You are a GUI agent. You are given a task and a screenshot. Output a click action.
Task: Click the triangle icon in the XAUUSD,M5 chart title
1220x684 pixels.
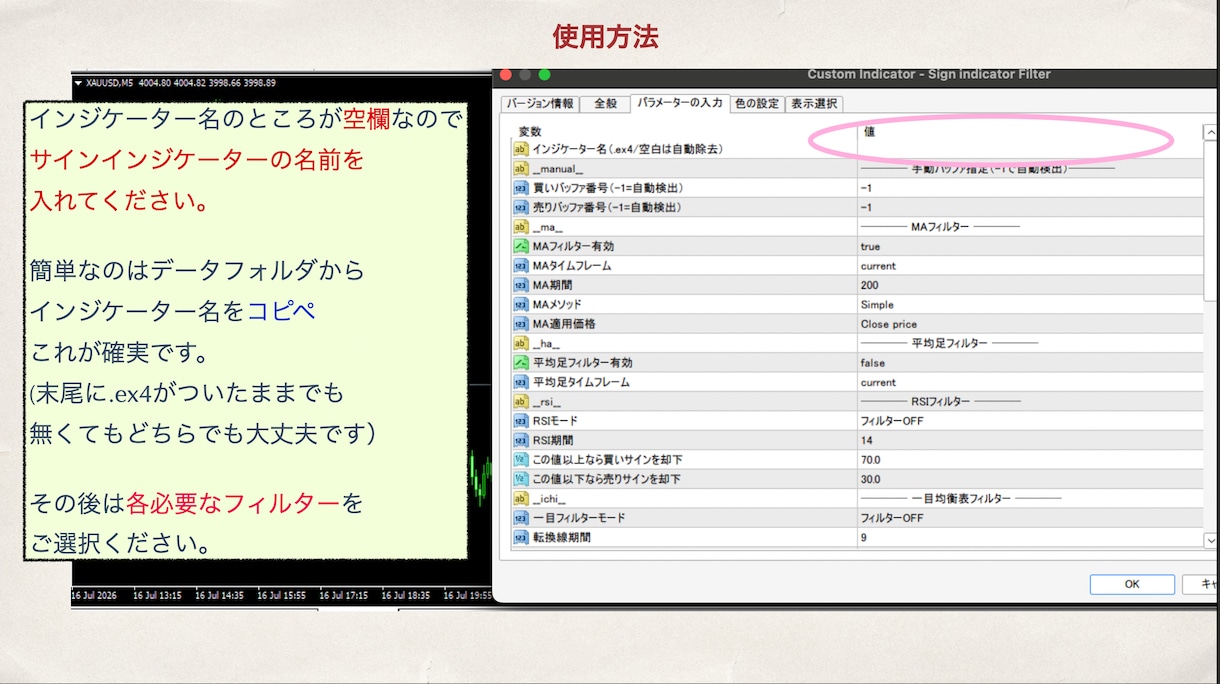78,83
